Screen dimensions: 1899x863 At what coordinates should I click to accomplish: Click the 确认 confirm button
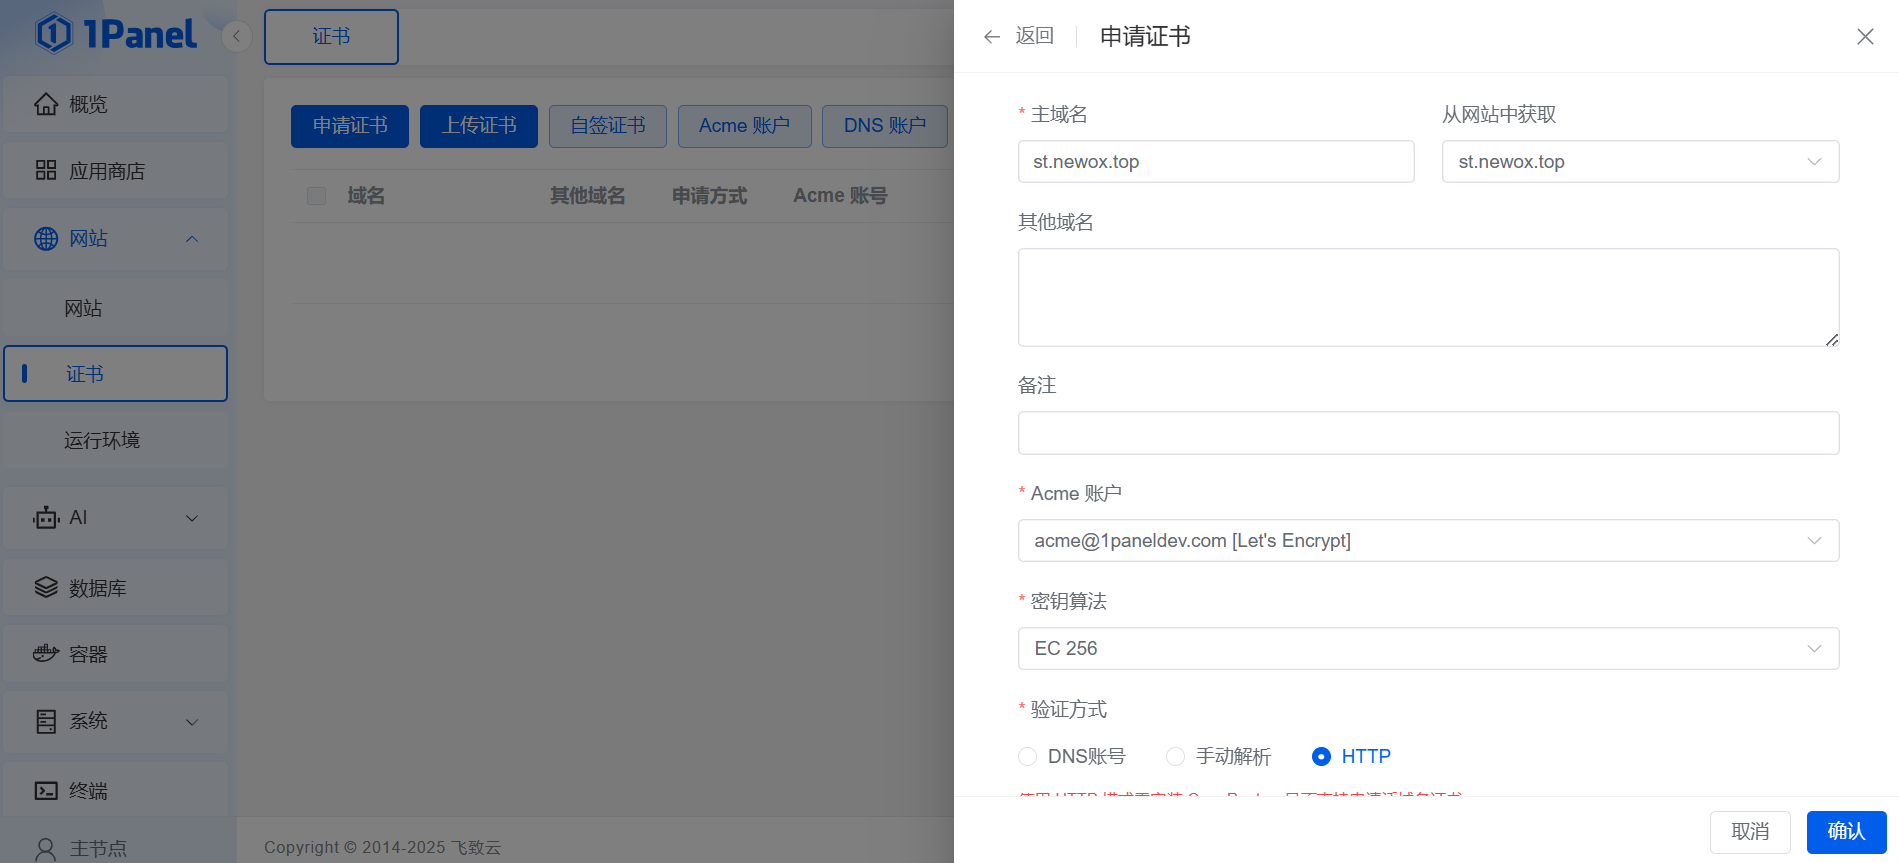[1846, 832]
